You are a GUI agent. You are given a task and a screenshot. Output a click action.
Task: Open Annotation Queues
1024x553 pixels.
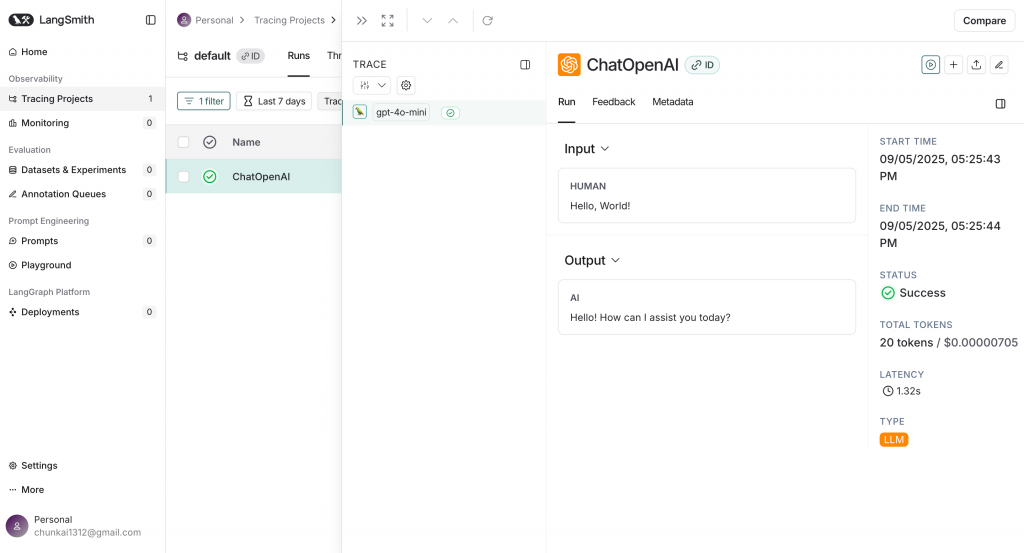(x=82, y=194)
